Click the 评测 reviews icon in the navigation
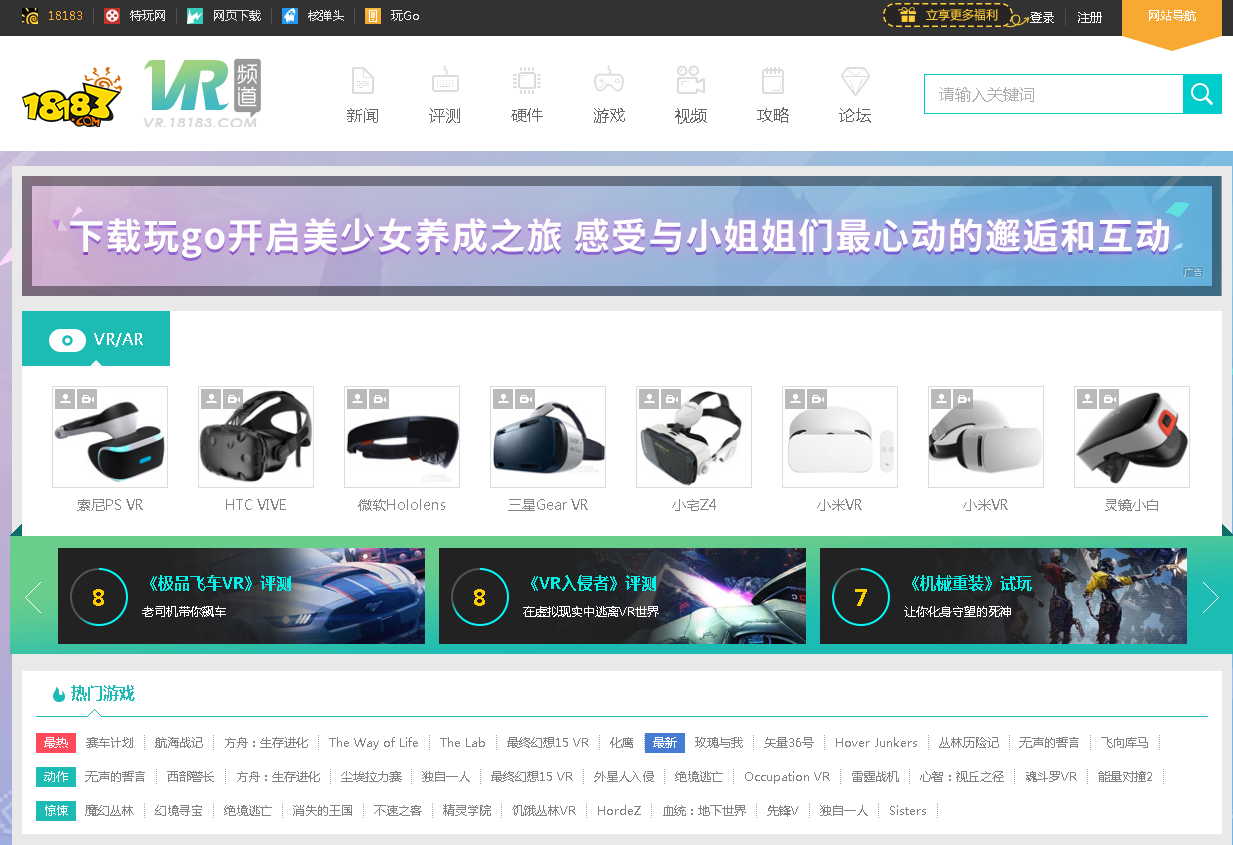Image resolution: width=1233 pixels, height=845 pixels. [x=444, y=82]
